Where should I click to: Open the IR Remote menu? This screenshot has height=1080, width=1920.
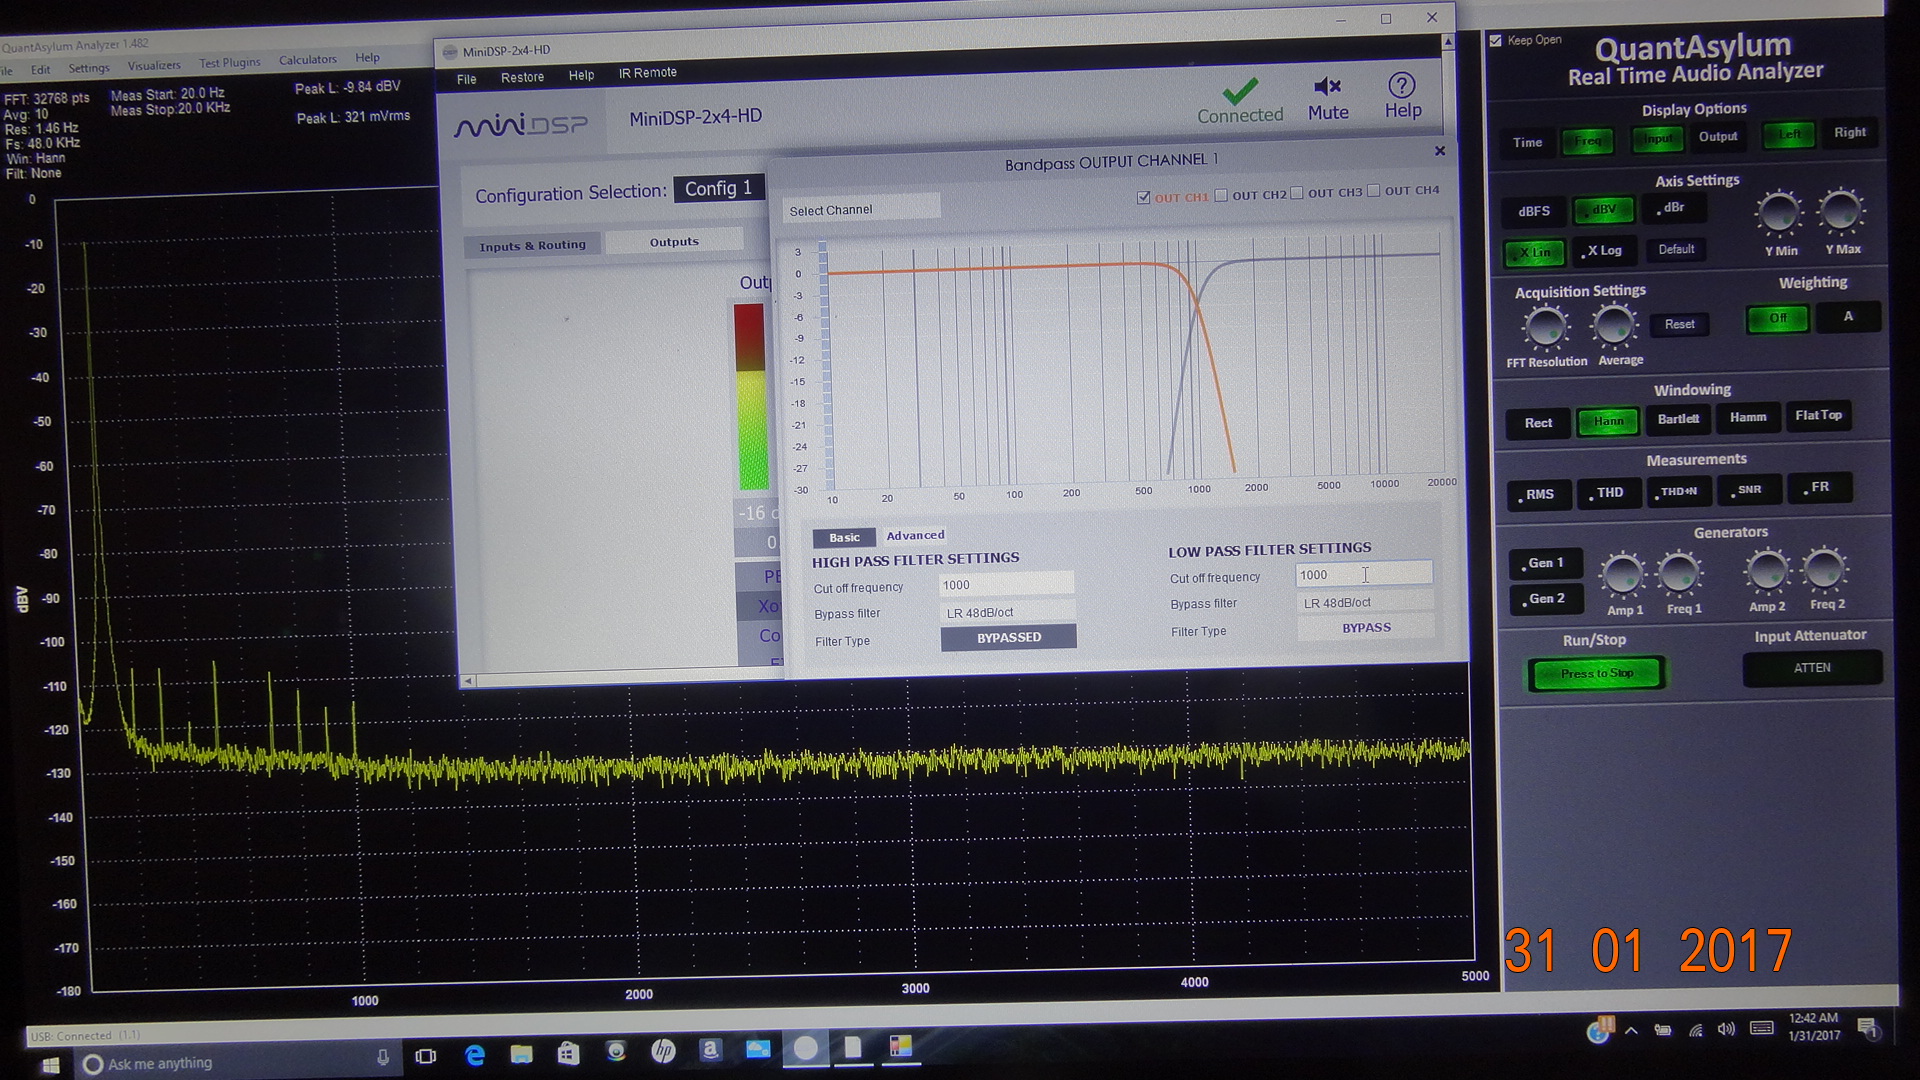click(647, 73)
